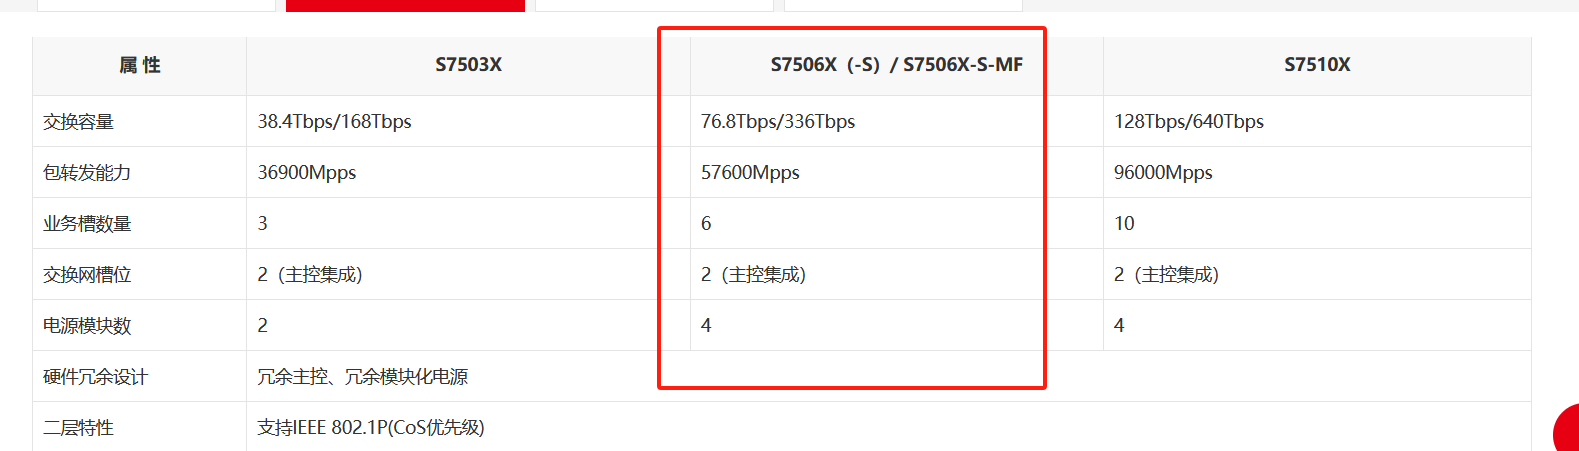Click the 电源模块数 row label
Viewport: 1579px width, 451px height.
[87, 326]
